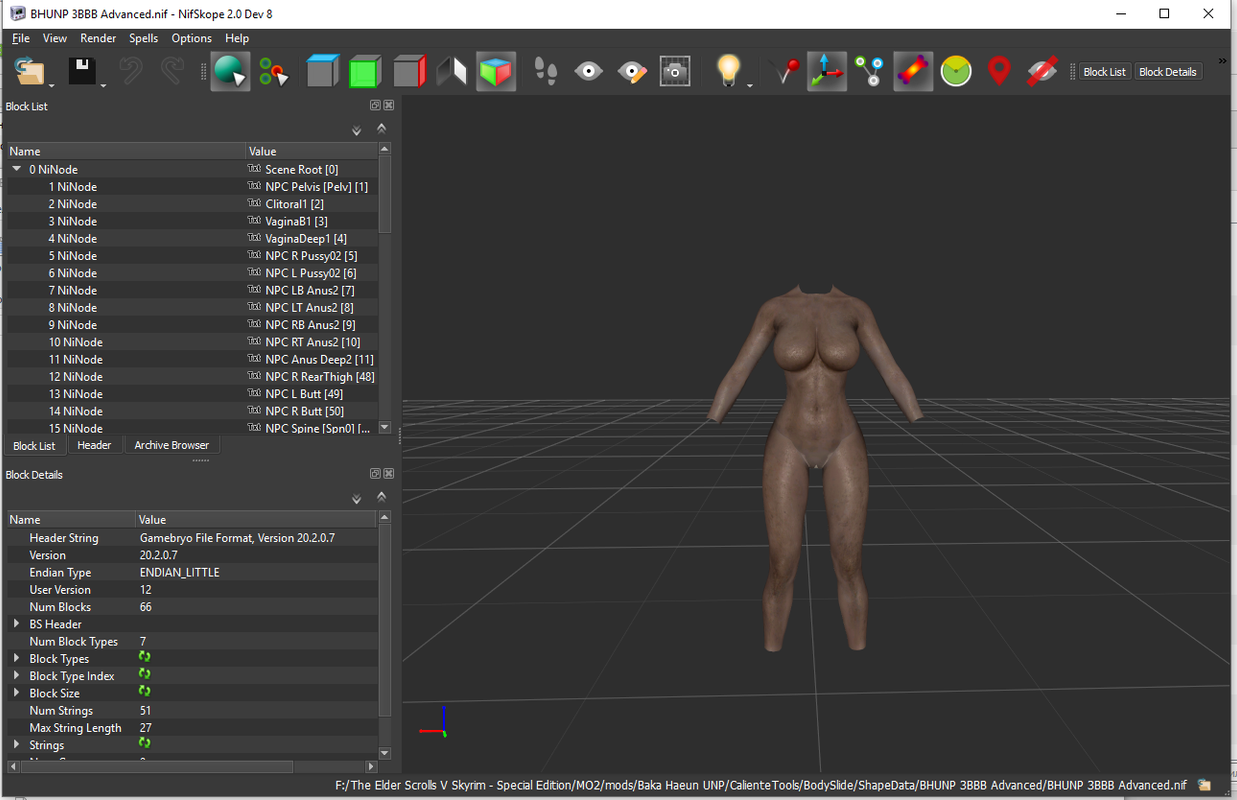Select the red side view cube
The width and height of the screenshot is (1237, 800).
409,72
